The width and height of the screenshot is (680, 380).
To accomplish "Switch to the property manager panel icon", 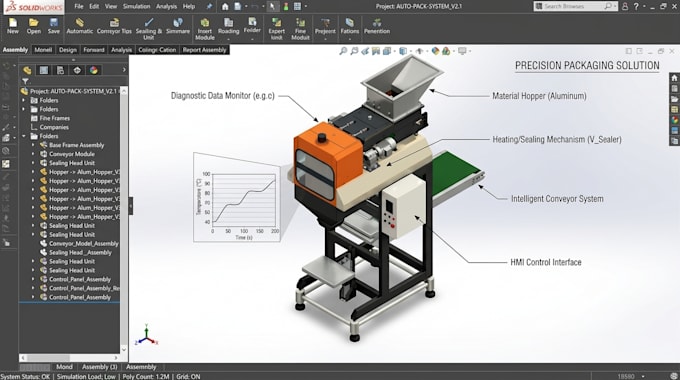I will 44,70.
